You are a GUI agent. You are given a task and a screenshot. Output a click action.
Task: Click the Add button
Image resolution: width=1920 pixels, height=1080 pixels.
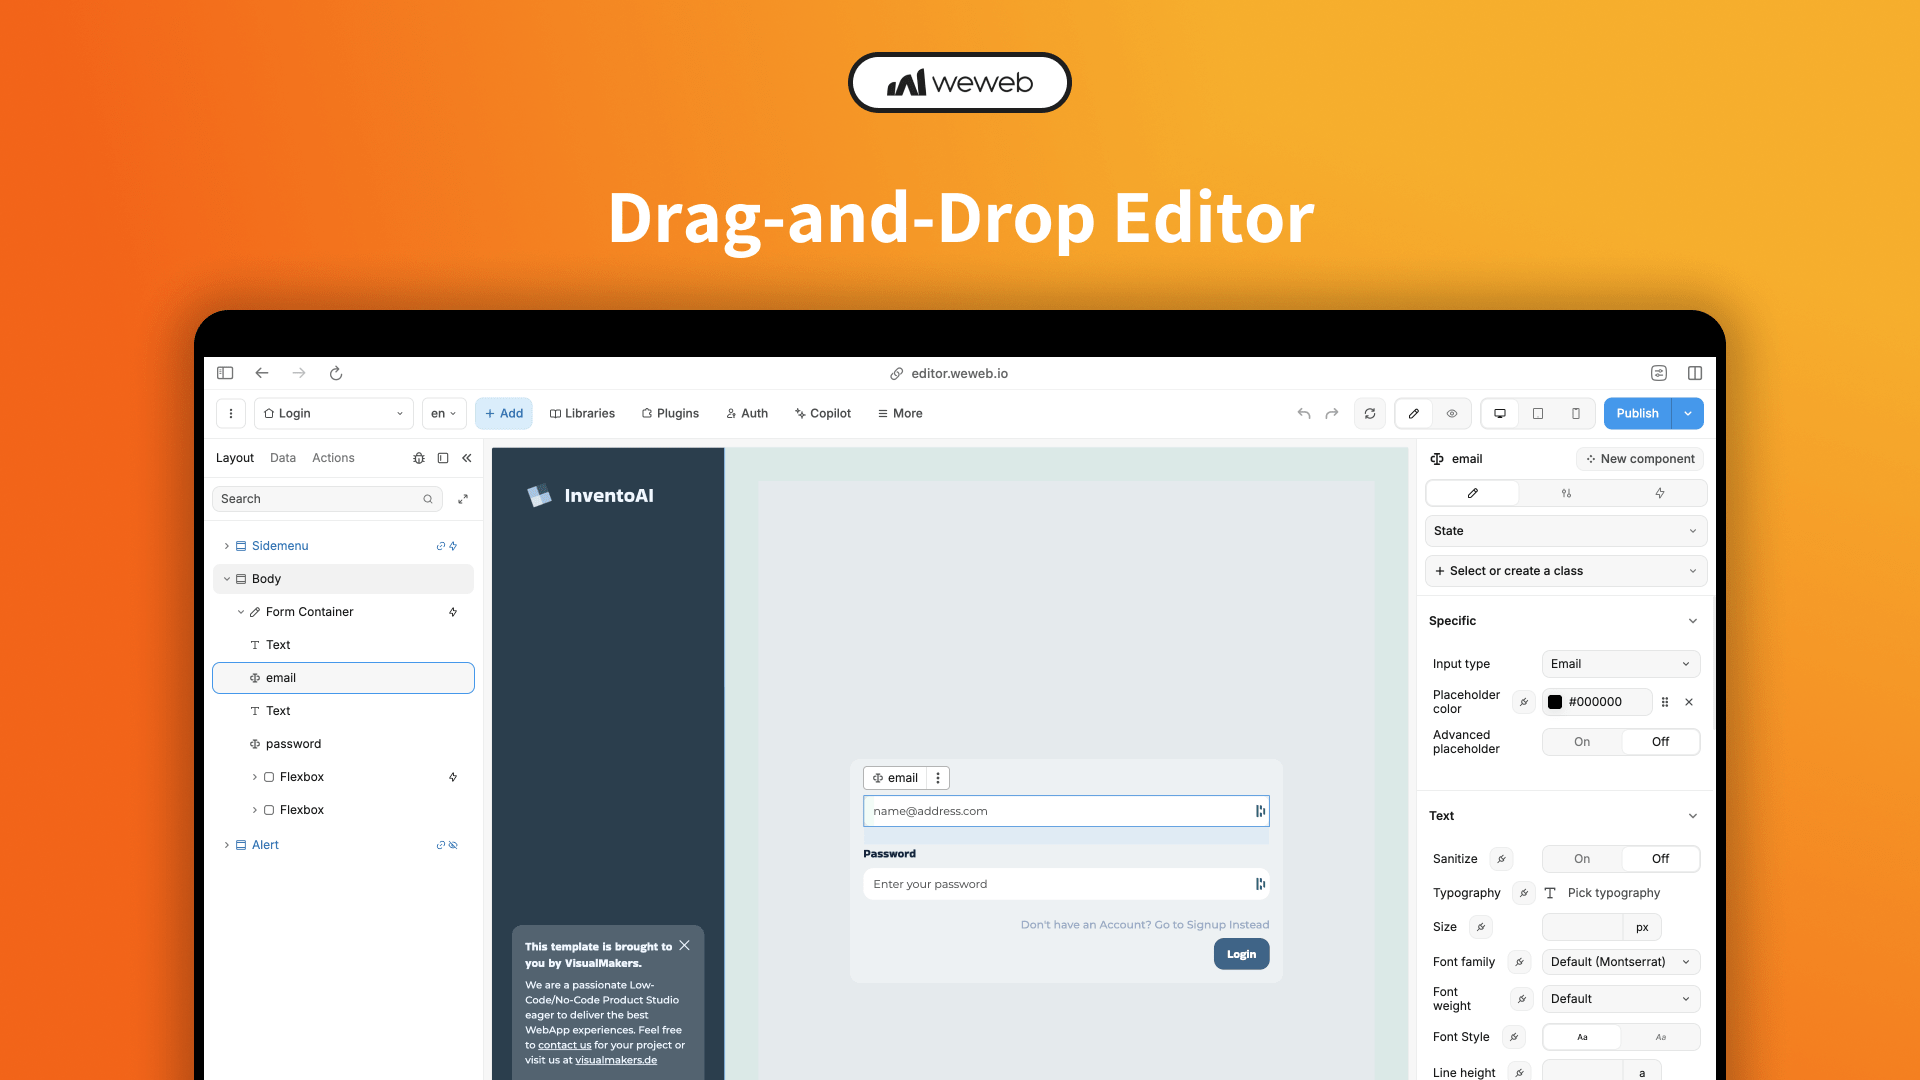pyautogui.click(x=504, y=413)
